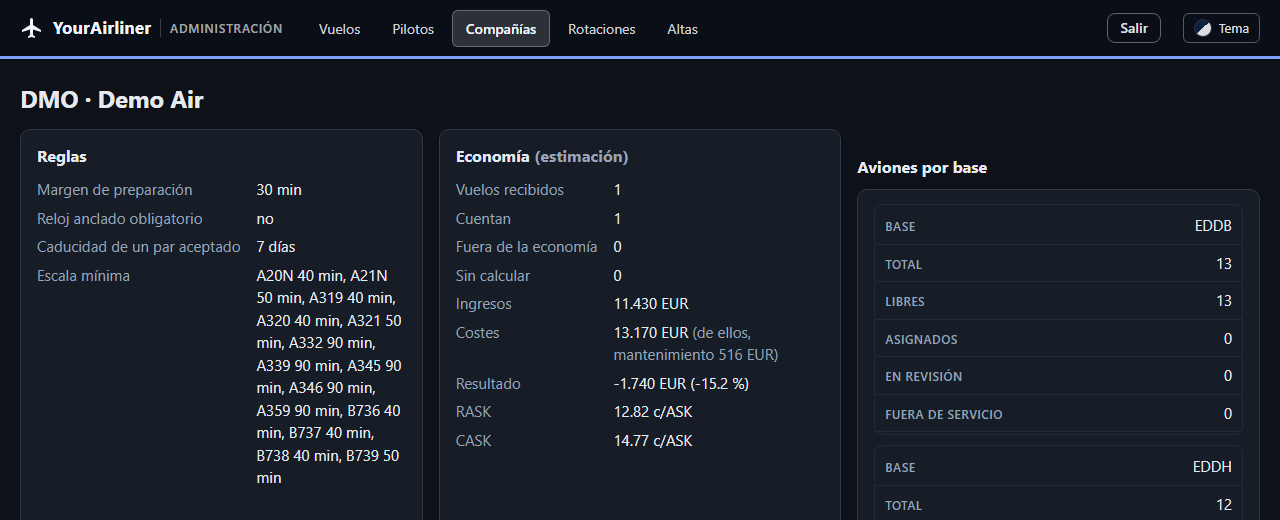
Task: Click the Fuera de la economía label
Action: [527, 247]
